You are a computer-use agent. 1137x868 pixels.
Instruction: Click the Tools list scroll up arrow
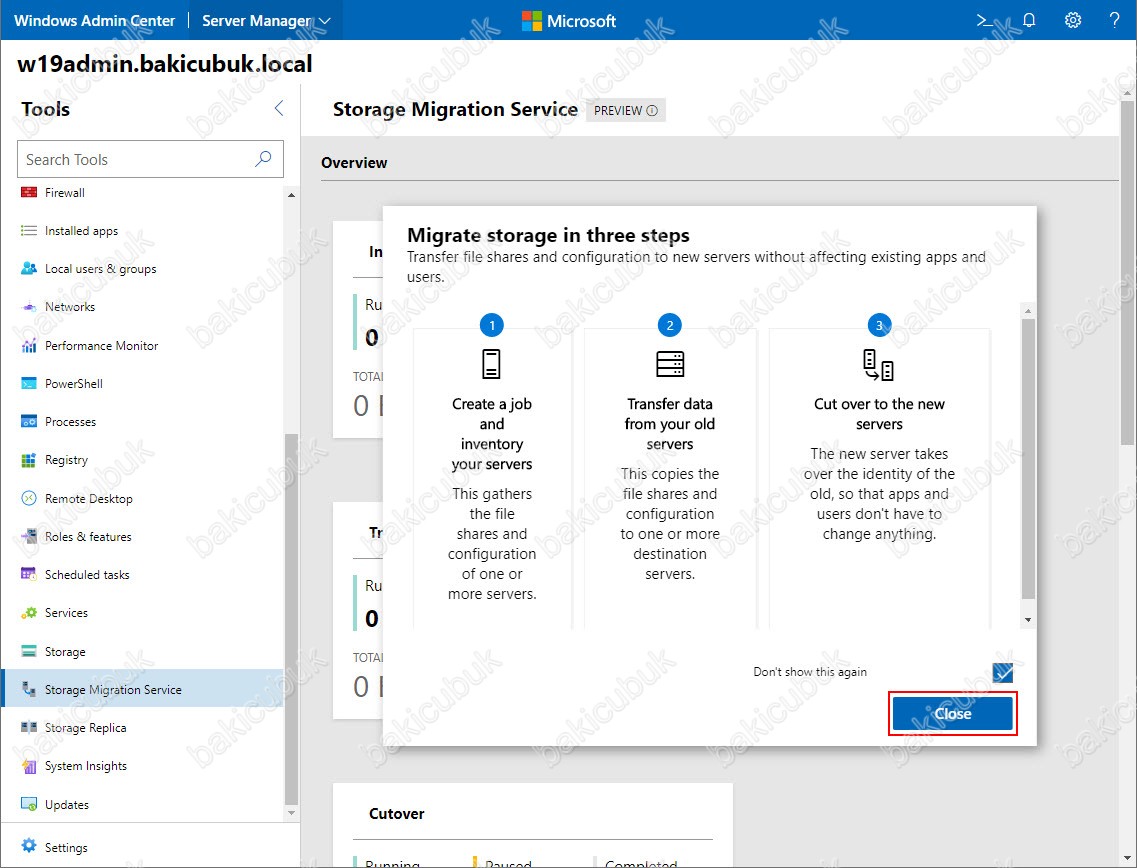point(292,195)
